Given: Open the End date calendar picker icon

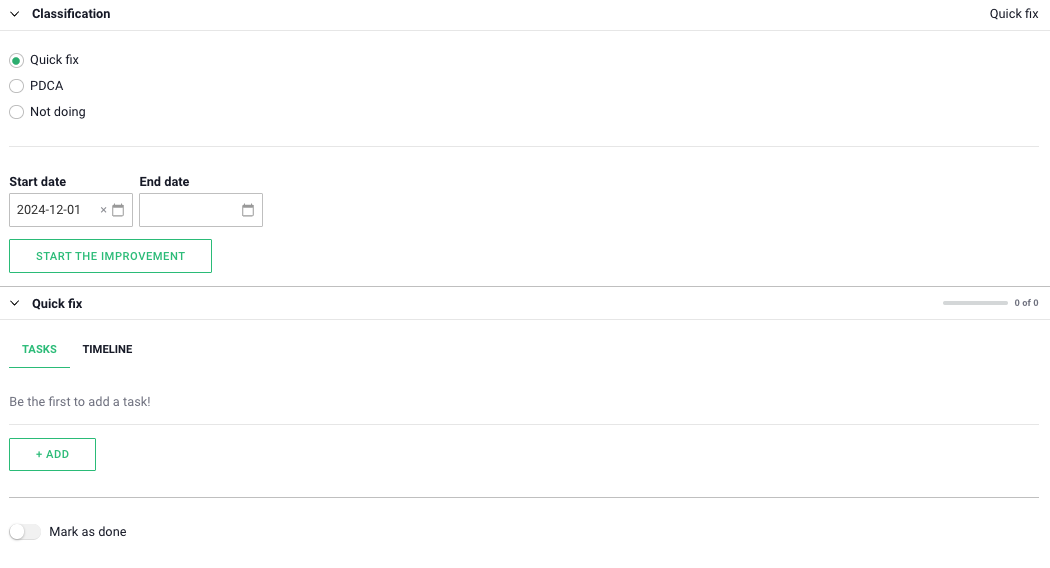Looking at the screenshot, I should tap(248, 210).
